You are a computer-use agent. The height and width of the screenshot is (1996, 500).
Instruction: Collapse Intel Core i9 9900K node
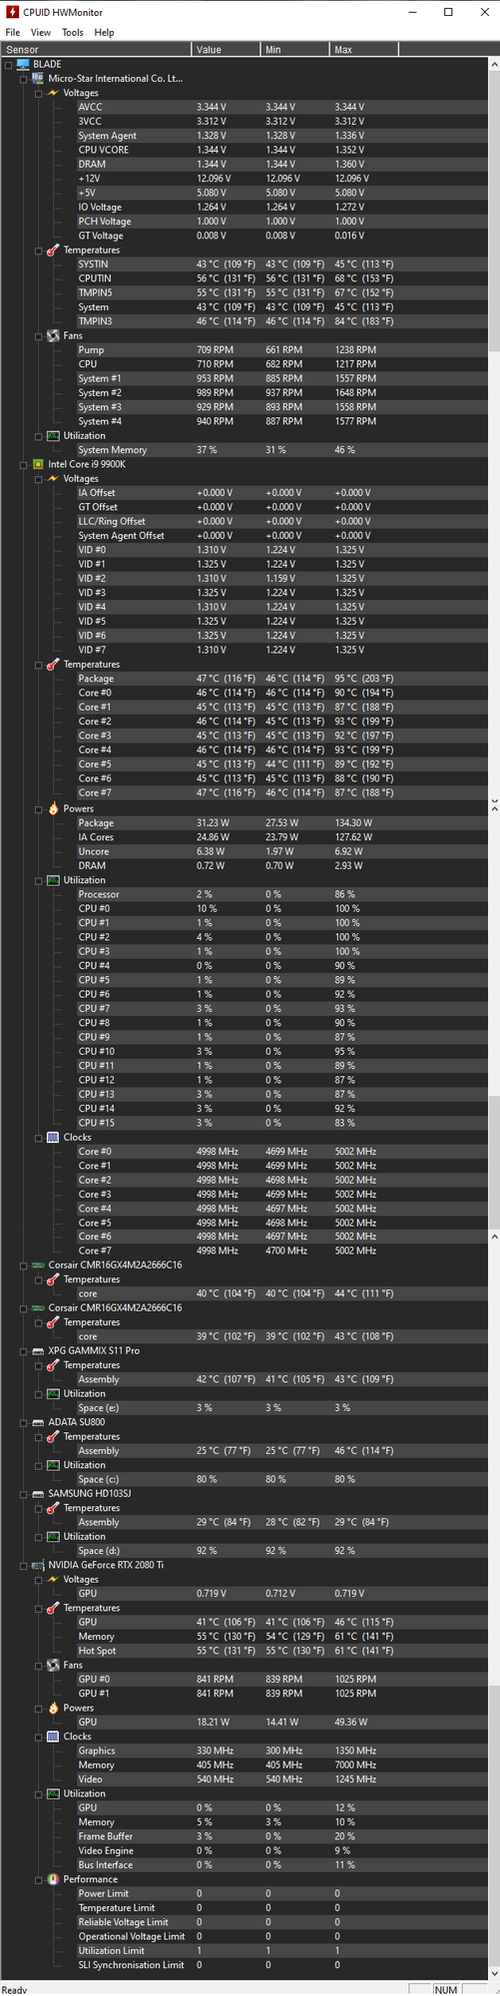(24, 464)
